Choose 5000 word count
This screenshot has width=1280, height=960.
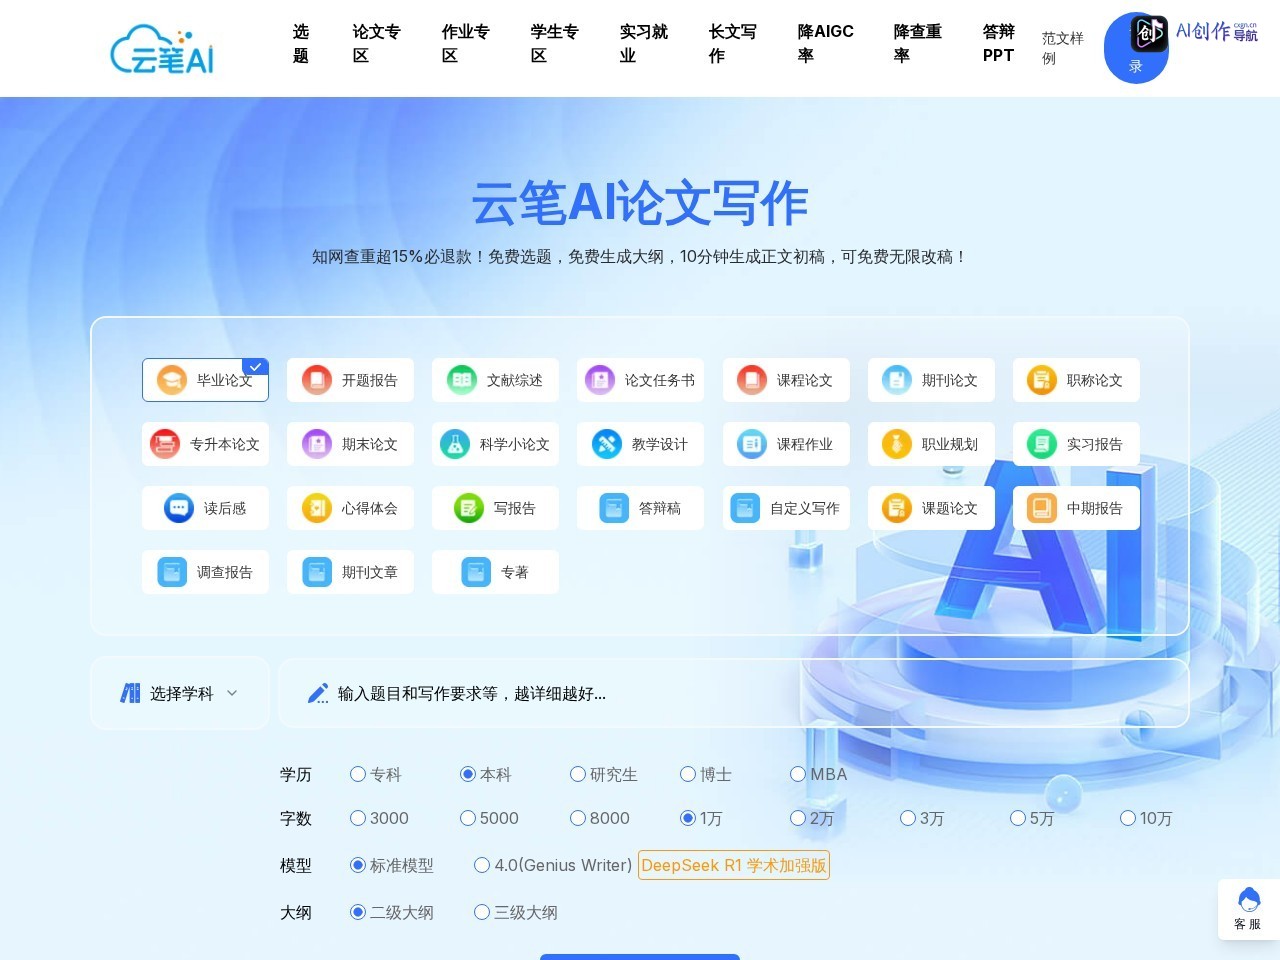tap(468, 818)
